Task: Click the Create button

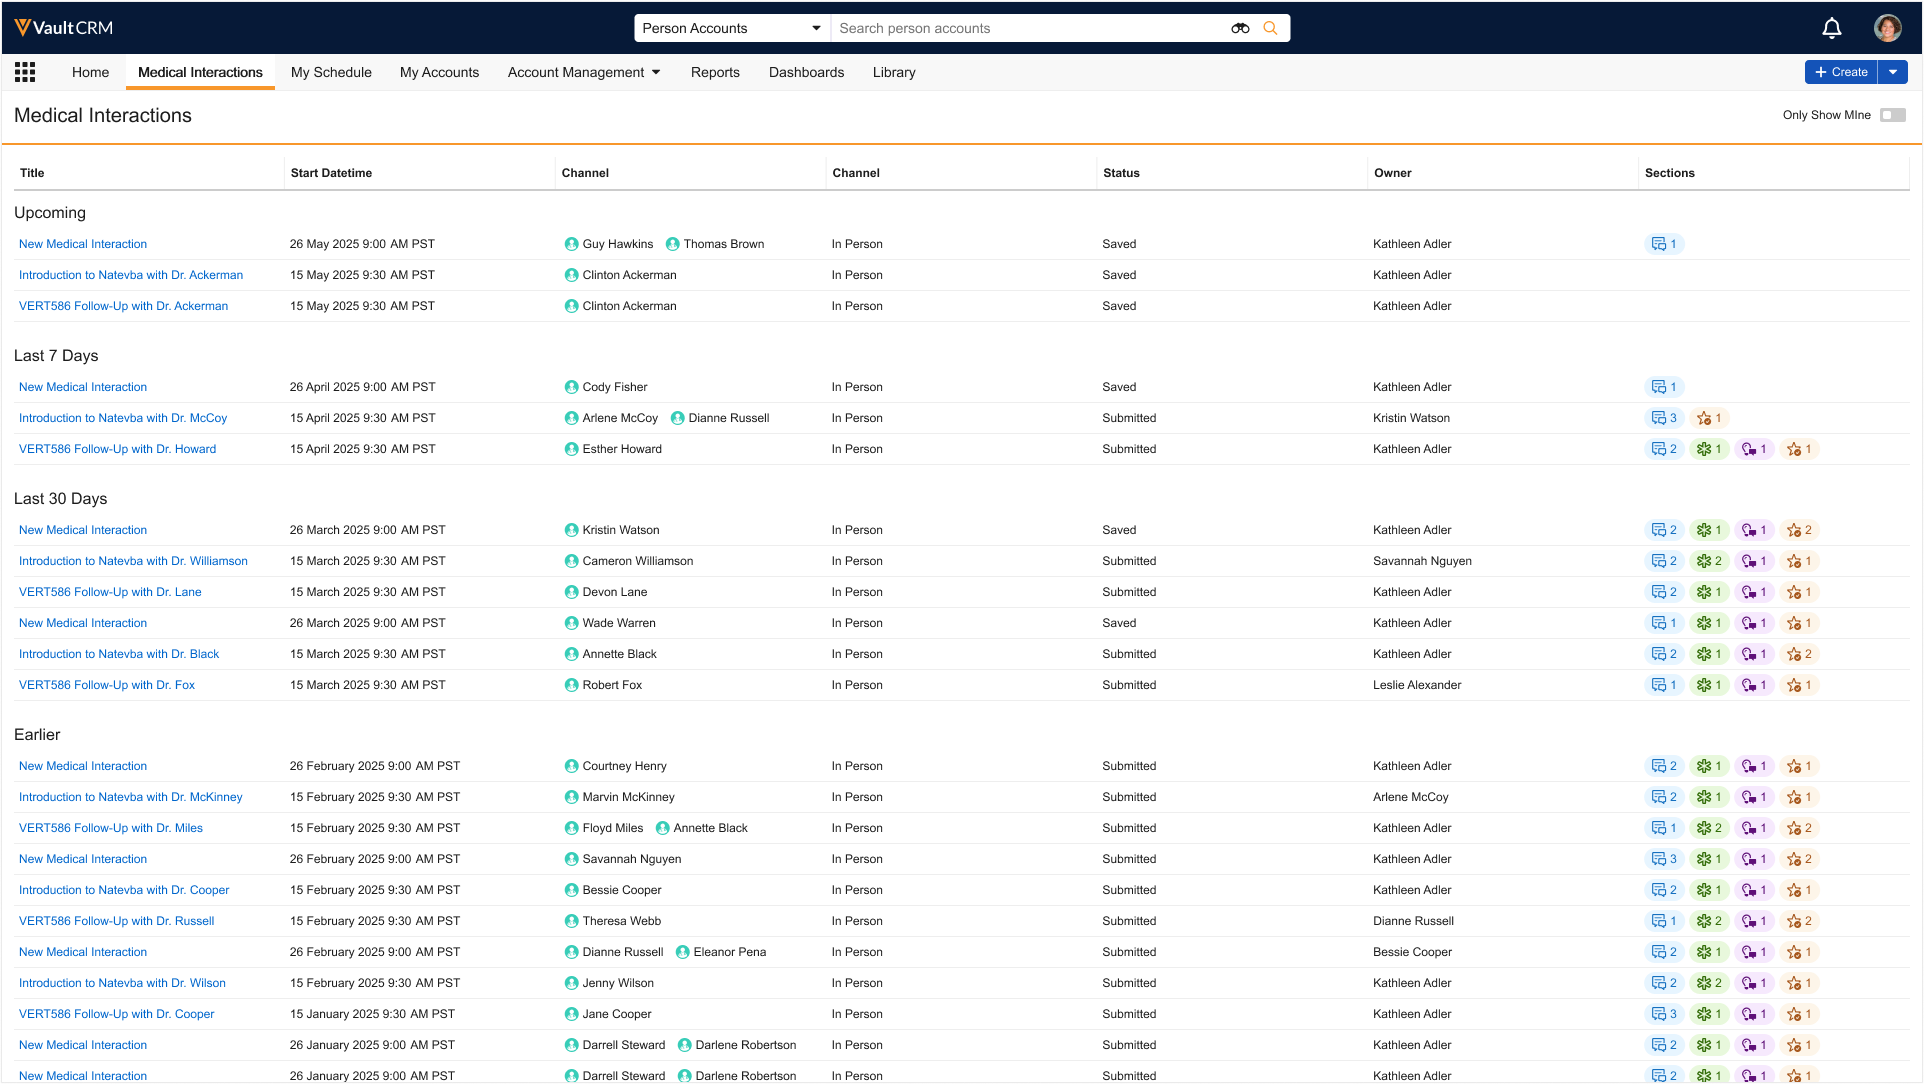Action: 1841,72
